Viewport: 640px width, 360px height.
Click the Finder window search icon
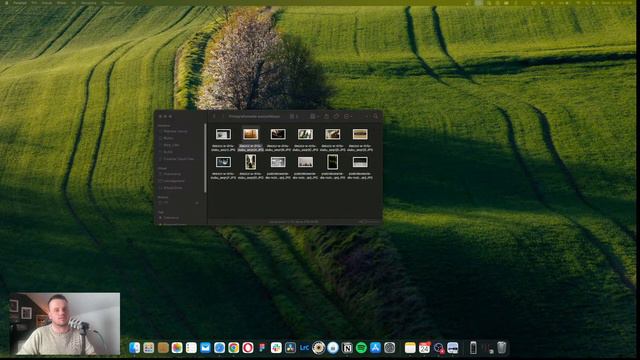(376, 116)
